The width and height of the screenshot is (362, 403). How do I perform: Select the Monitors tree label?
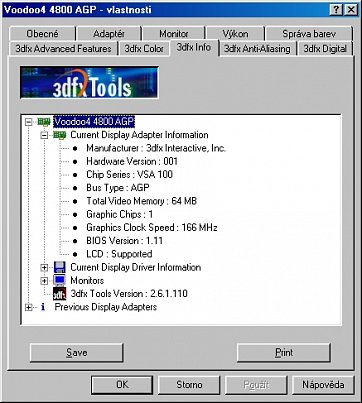tap(87, 281)
